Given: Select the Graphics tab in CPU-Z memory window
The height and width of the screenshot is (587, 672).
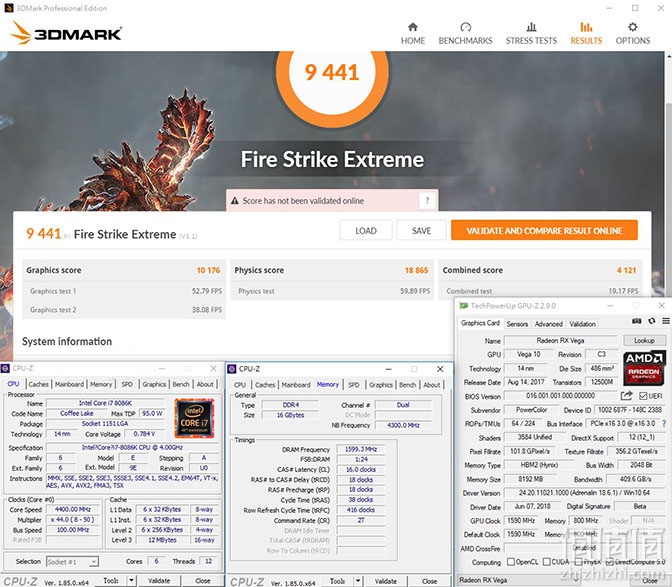Looking at the screenshot, I should pos(381,385).
